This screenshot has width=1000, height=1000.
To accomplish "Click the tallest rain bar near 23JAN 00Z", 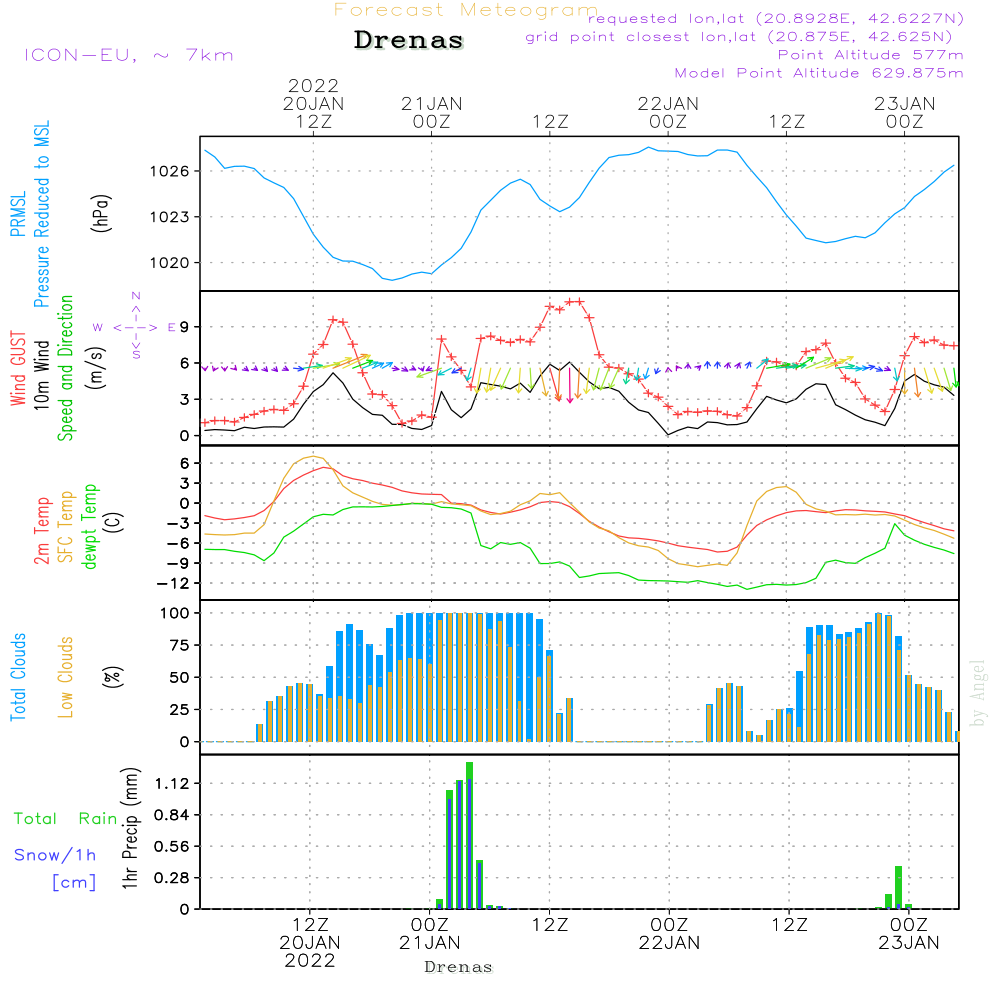I will point(899,887).
